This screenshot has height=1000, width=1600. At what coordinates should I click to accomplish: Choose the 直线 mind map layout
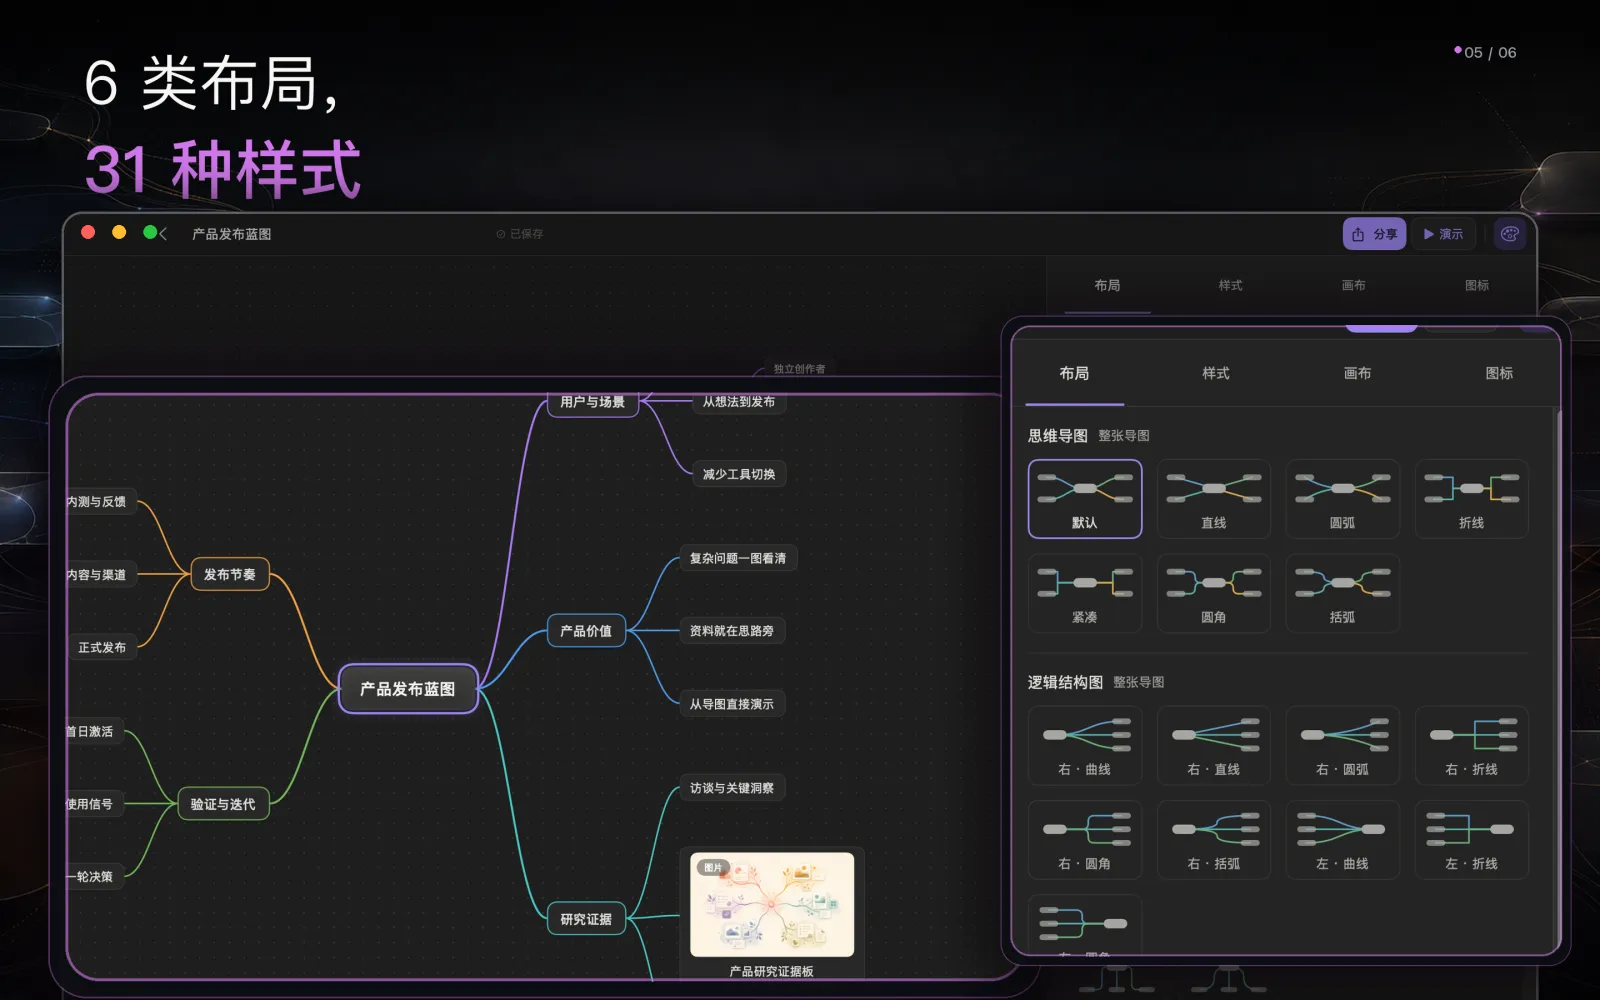[1214, 499]
